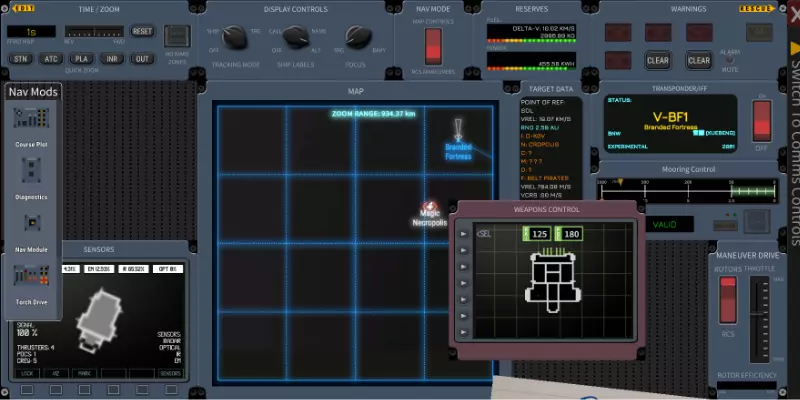Click the ship schematic in weapons control

click(x=554, y=280)
